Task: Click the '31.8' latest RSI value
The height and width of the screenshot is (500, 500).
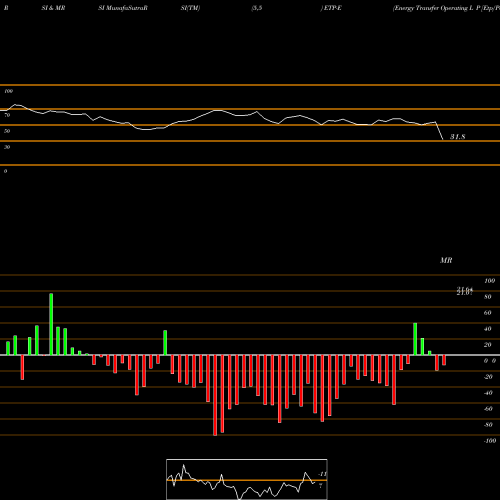Action: pyautogui.click(x=457, y=137)
